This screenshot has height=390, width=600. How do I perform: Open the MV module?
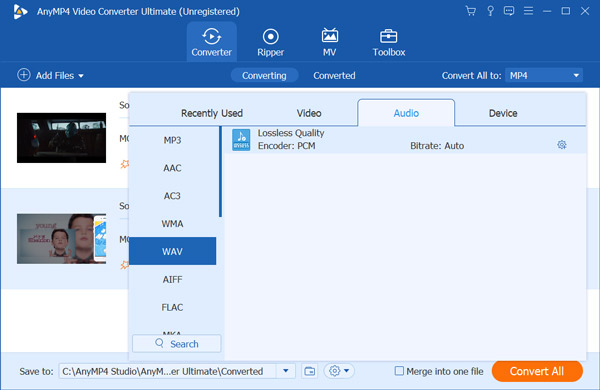click(329, 42)
